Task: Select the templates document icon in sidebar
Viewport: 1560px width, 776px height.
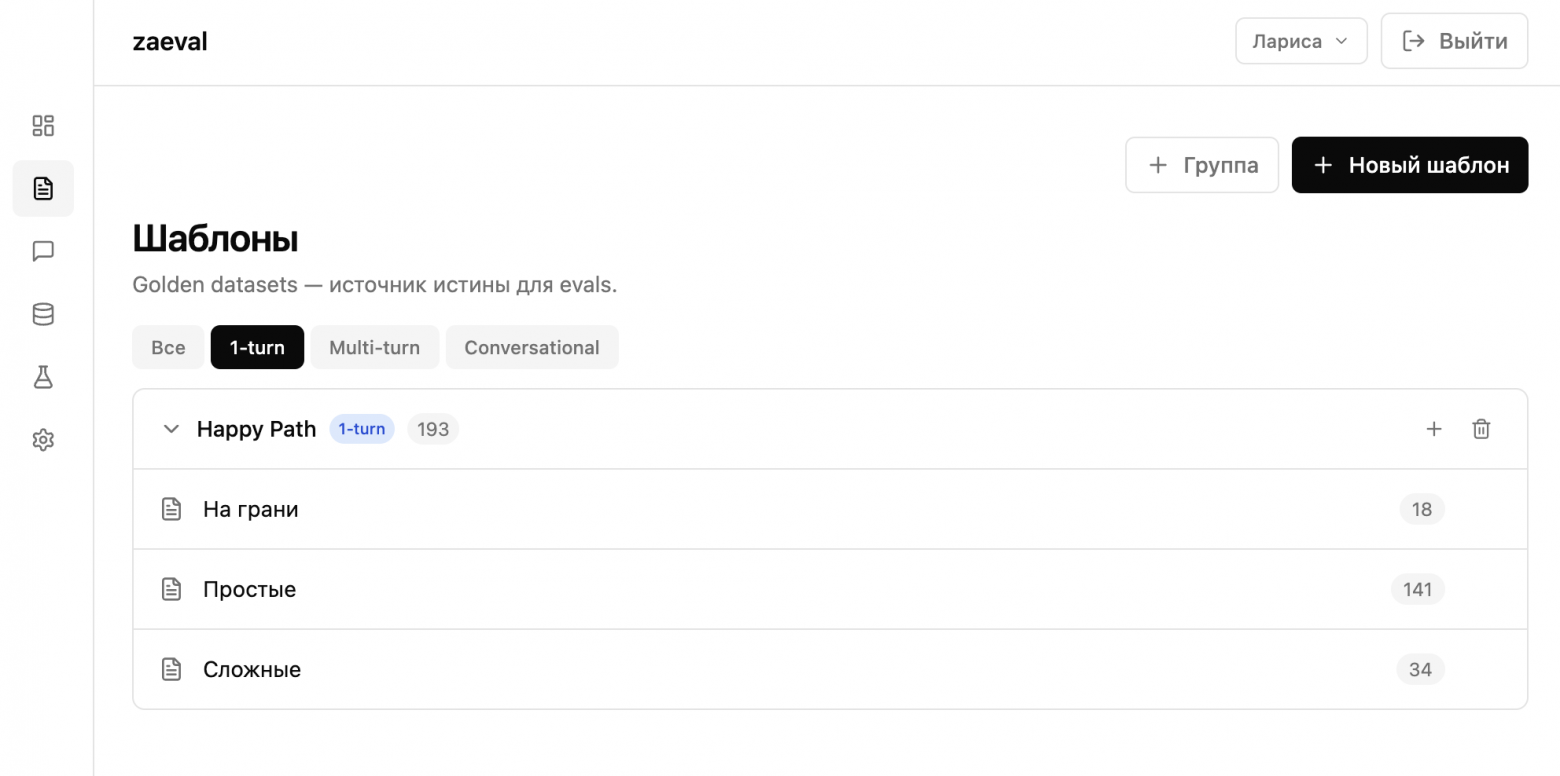Action: pyautogui.click(x=43, y=188)
